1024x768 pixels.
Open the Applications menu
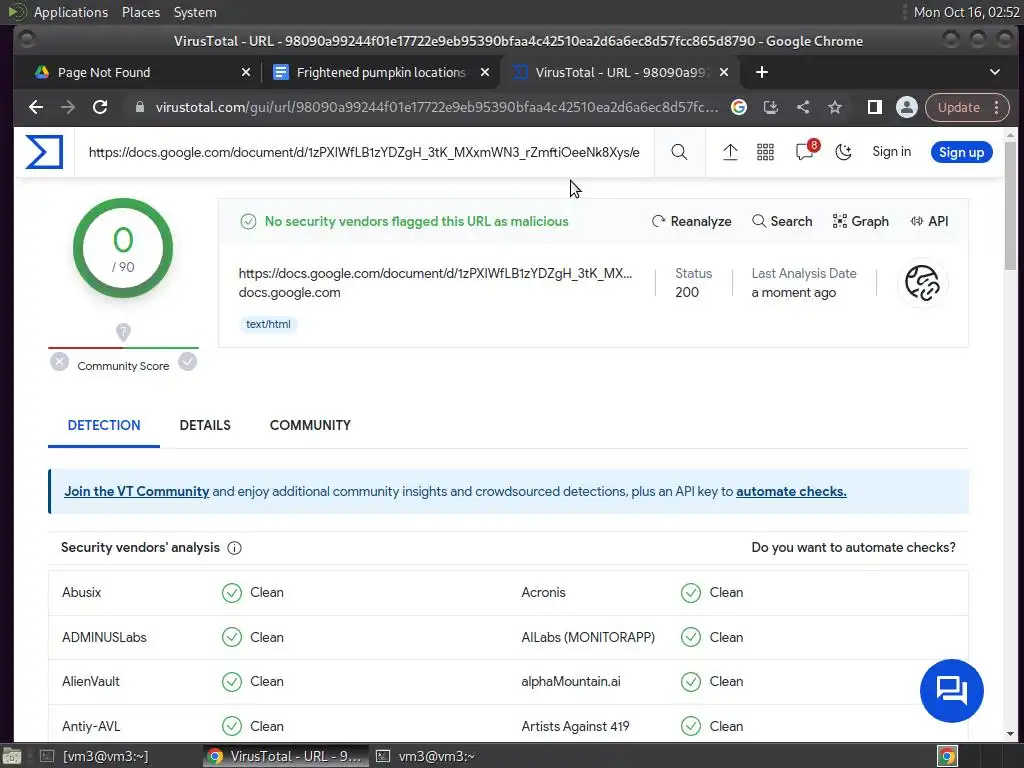point(71,12)
